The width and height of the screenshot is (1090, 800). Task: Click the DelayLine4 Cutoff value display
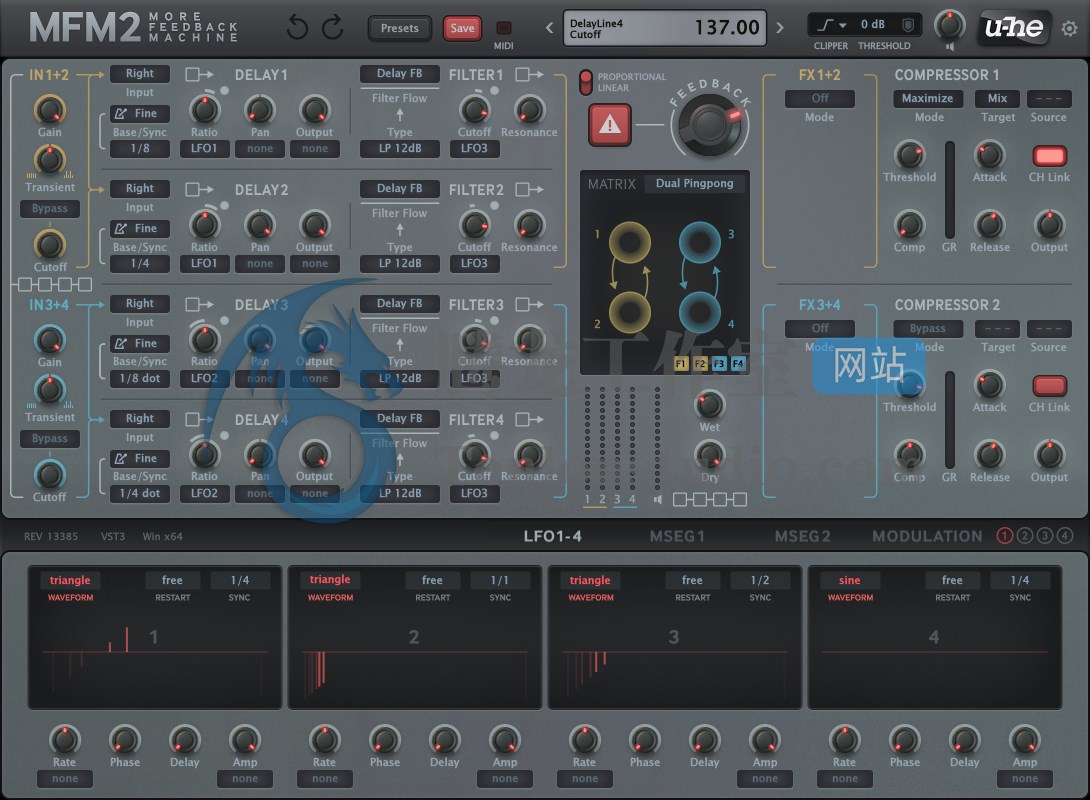coord(665,28)
